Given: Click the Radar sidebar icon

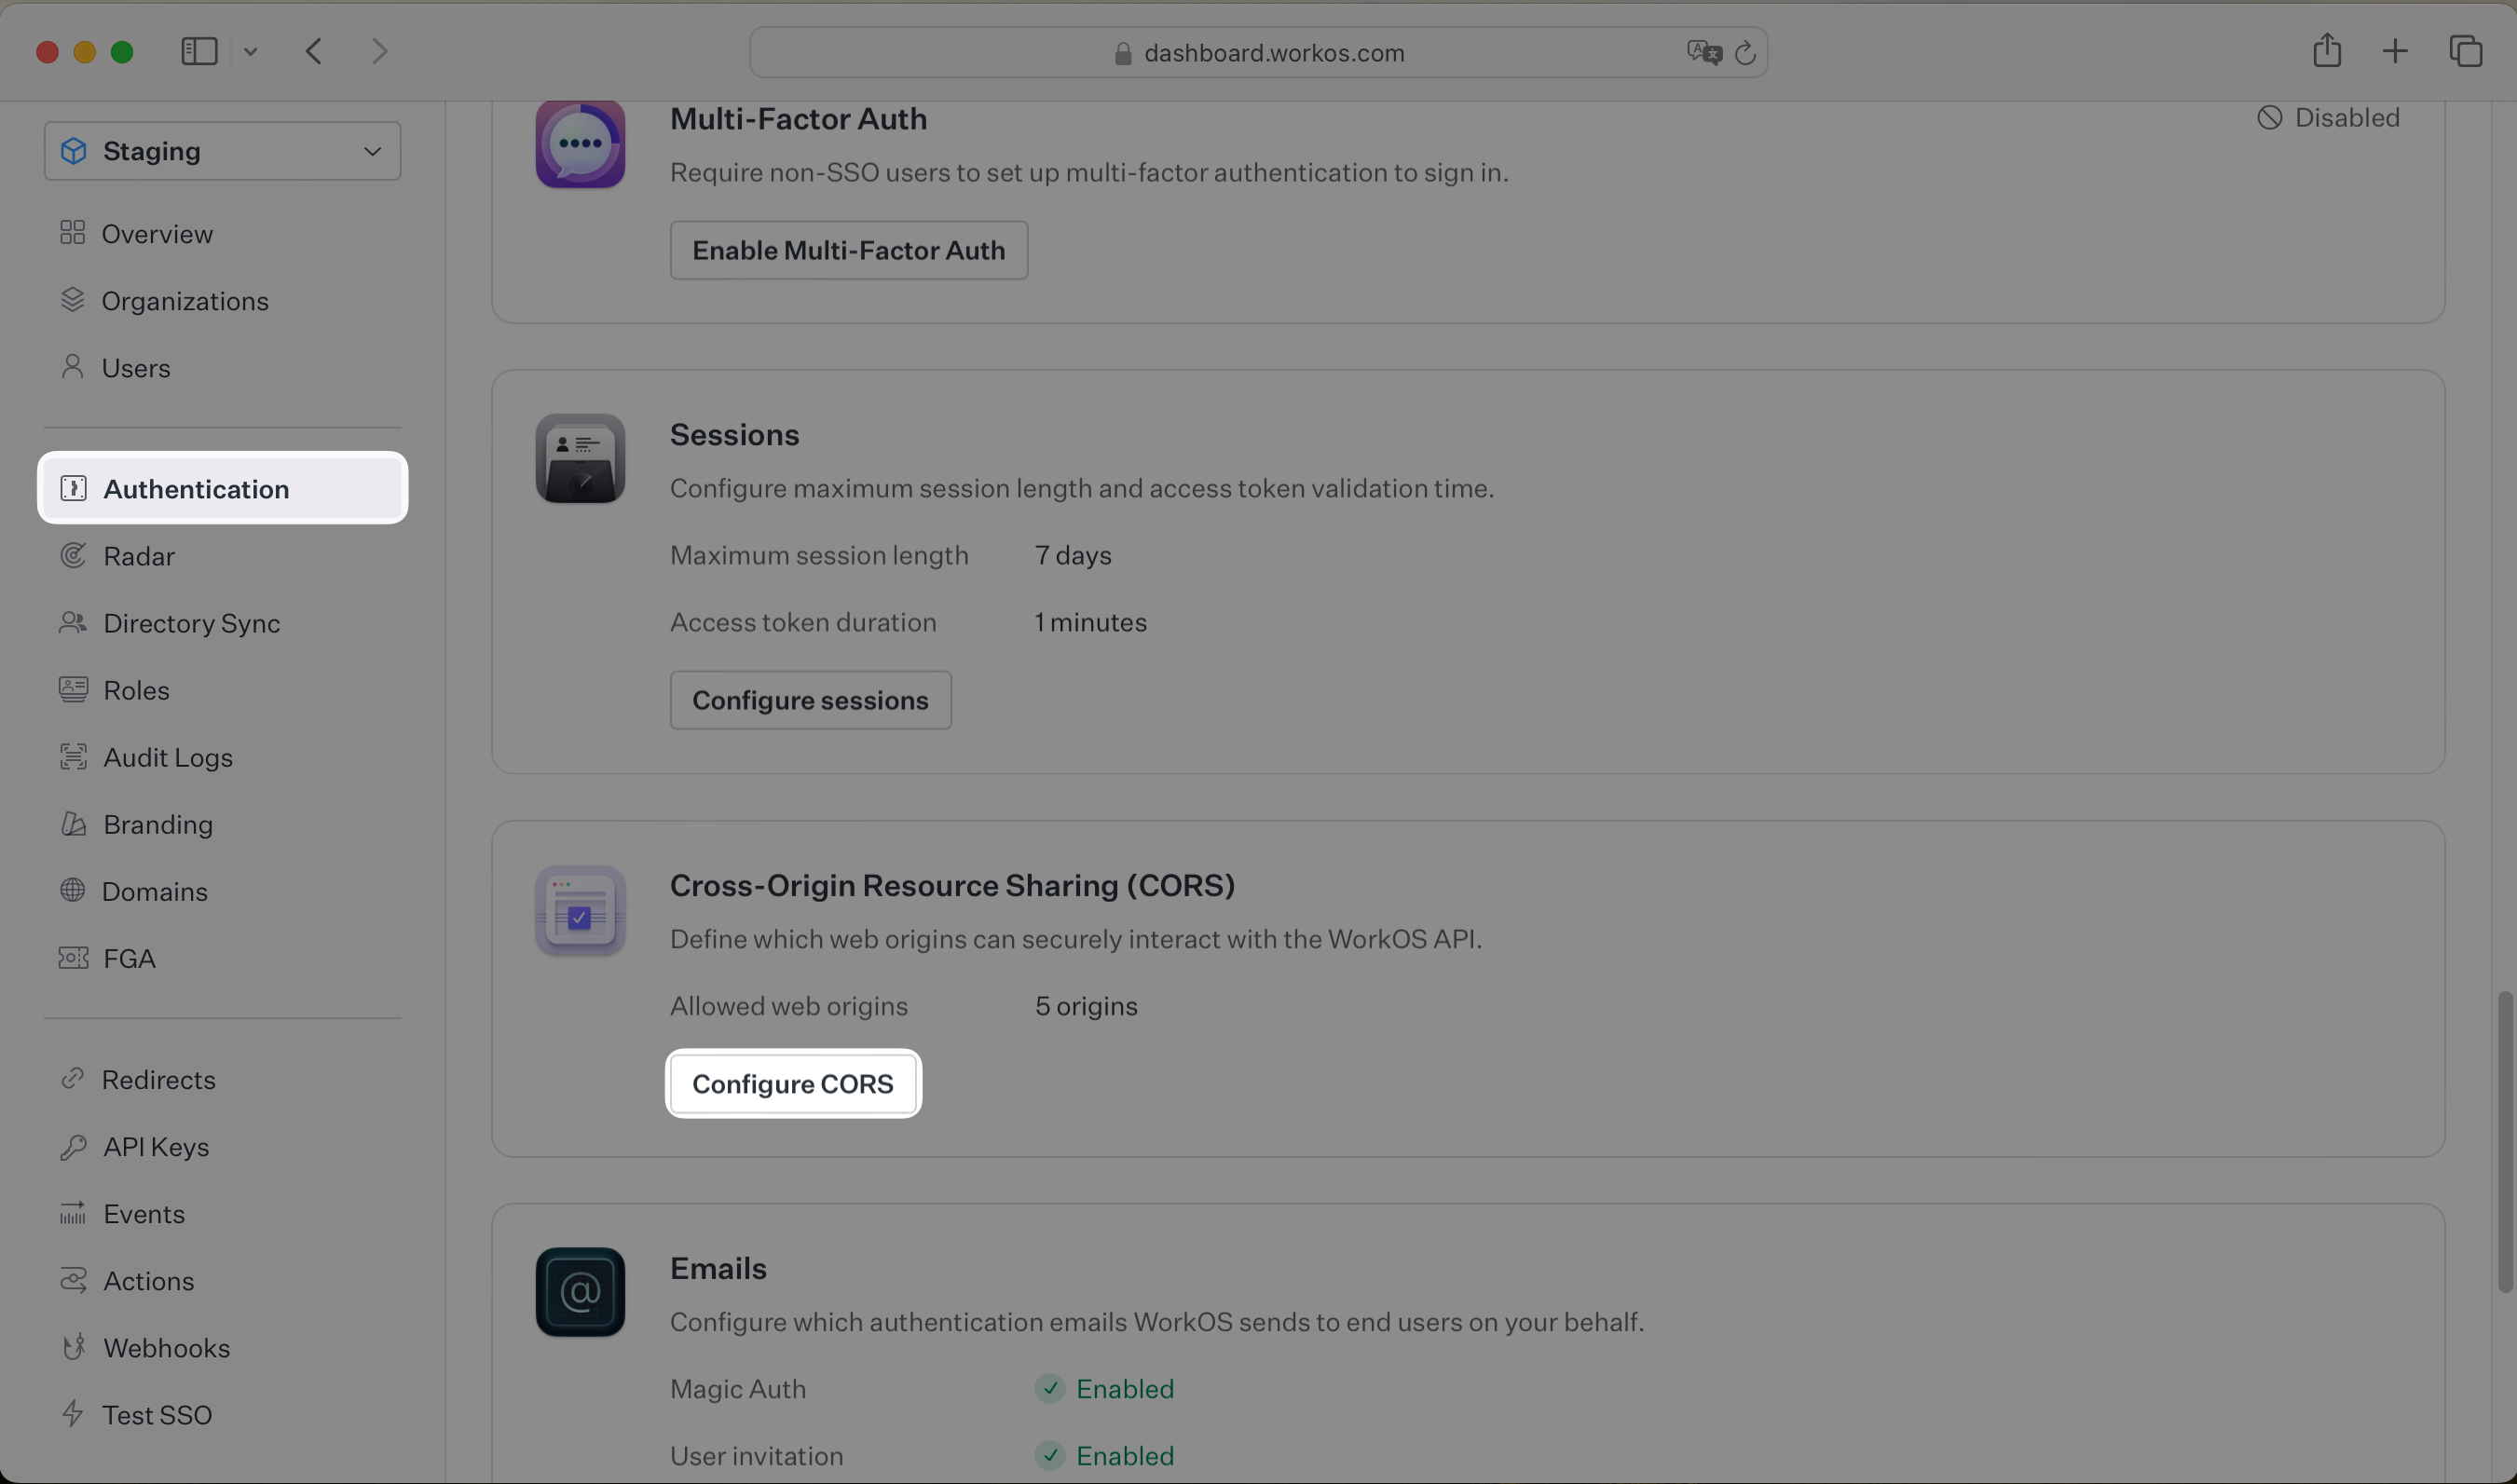Looking at the screenshot, I should 73,556.
